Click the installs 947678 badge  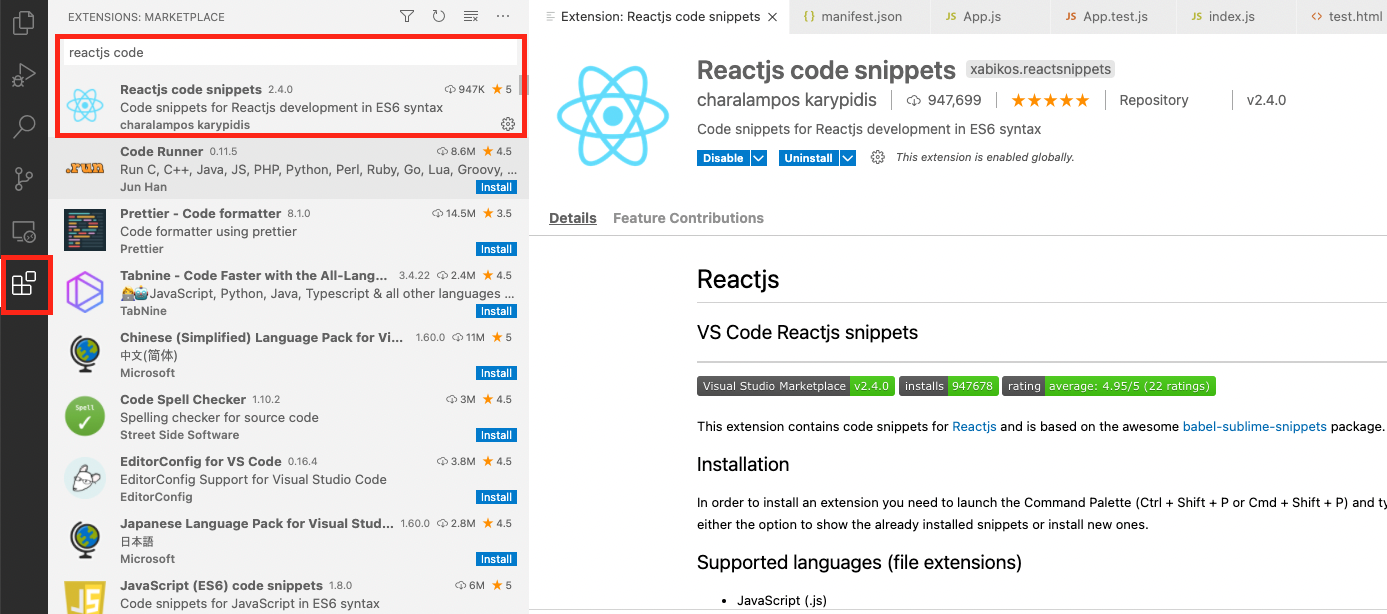(948, 386)
